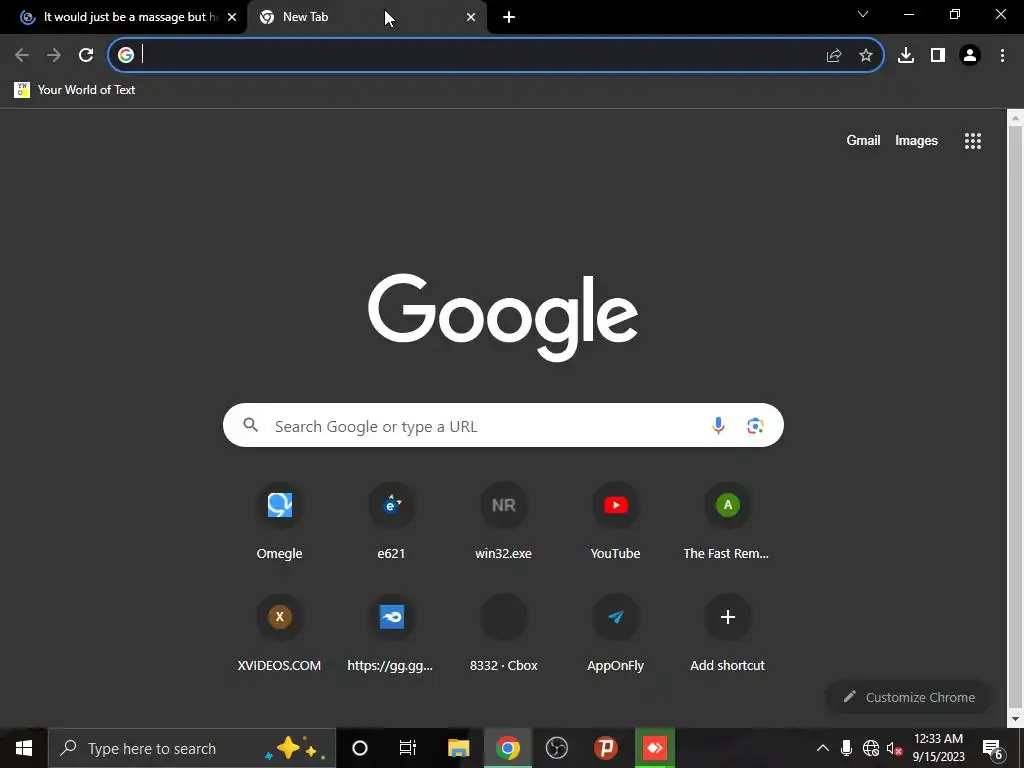Open a new tab with the plus button
The width and height of the screenshot is (1024, 768).
[x=509, y=17]
